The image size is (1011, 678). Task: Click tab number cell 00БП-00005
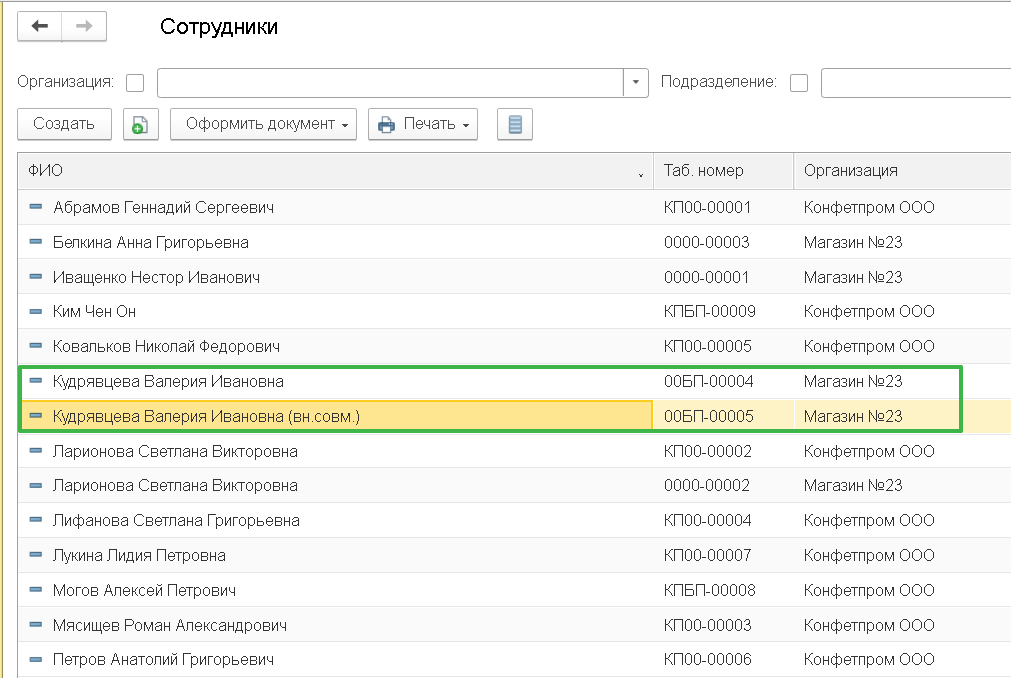click(x=709, y=416)
